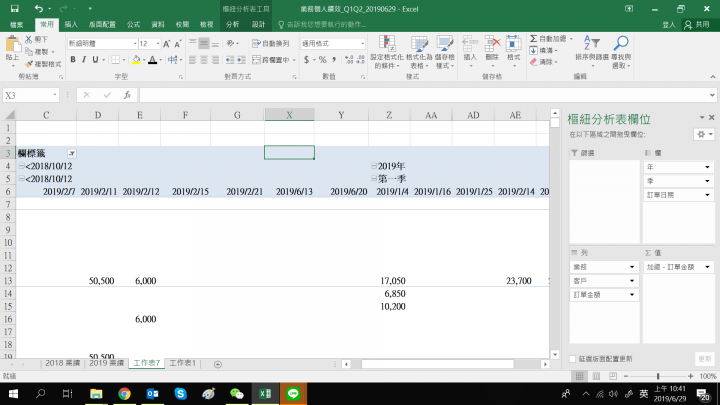The image size is (720, 405).
Task: Open the 年 field dropdown in columns area
Action: 707,167
